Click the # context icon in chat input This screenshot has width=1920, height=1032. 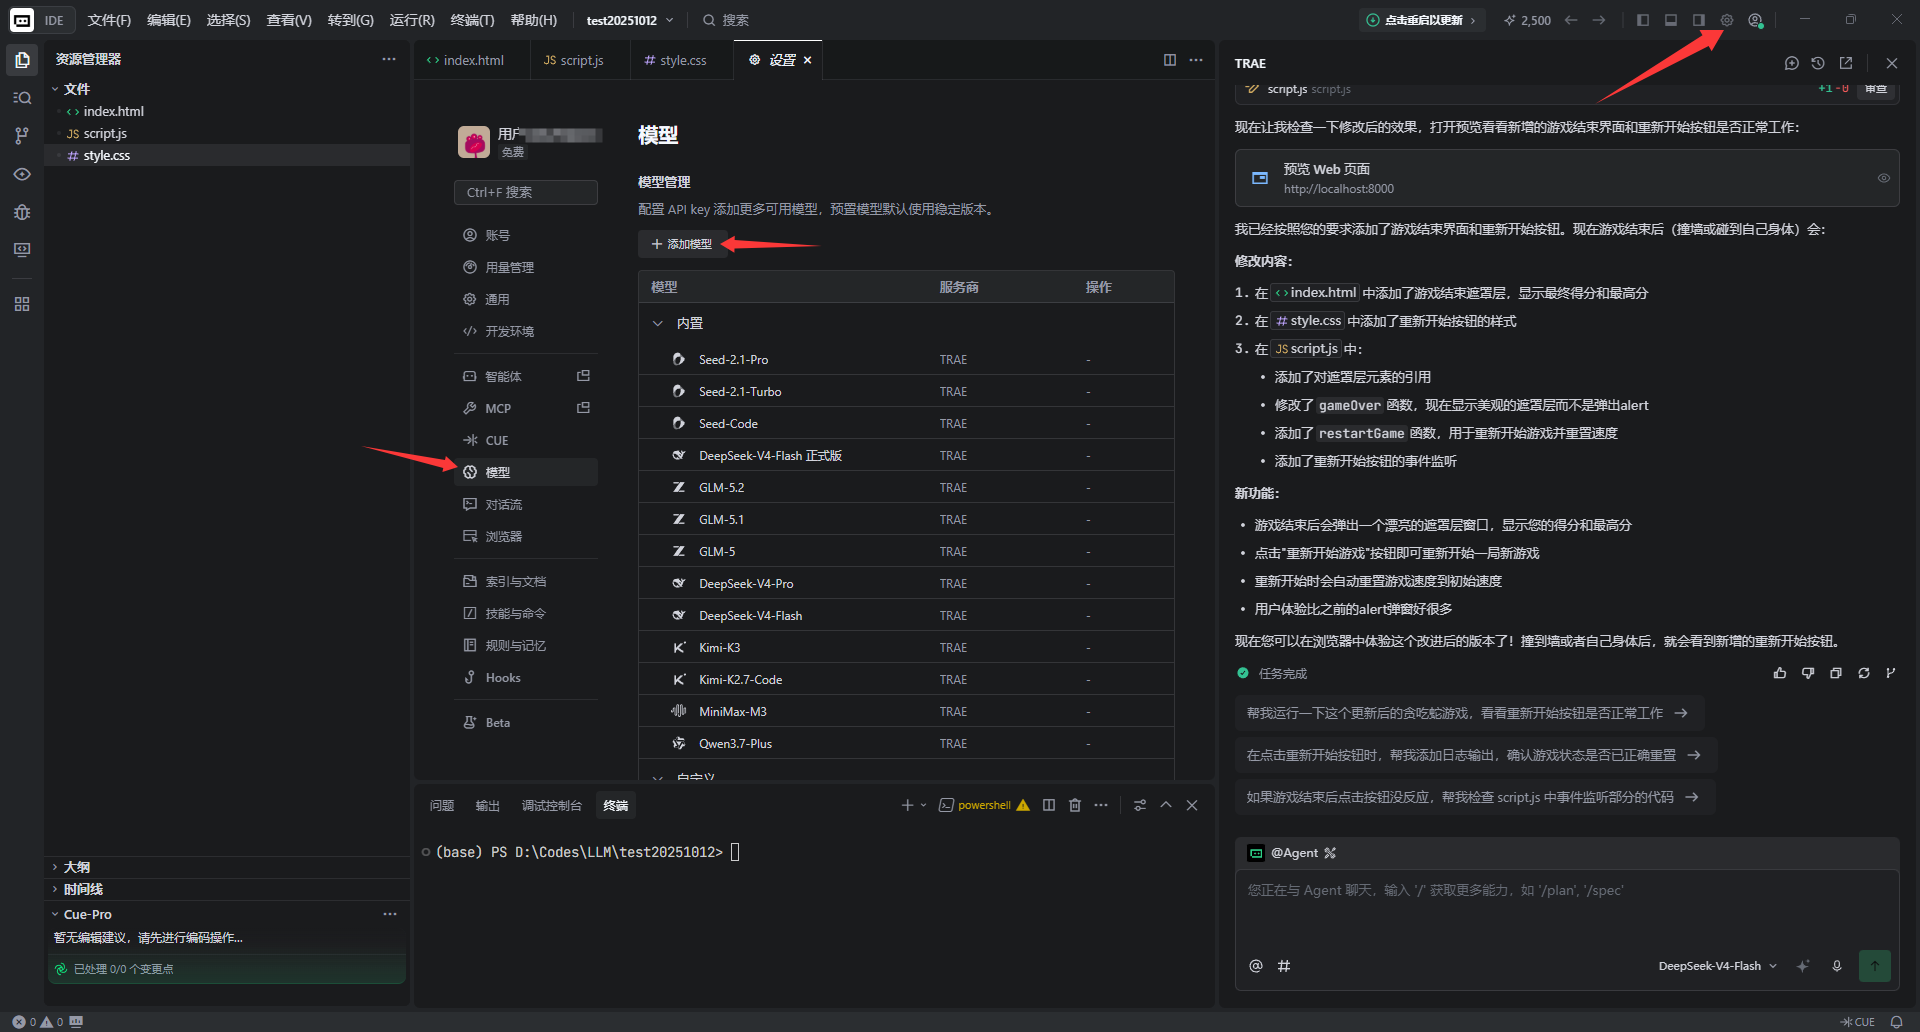(1284, 966)
